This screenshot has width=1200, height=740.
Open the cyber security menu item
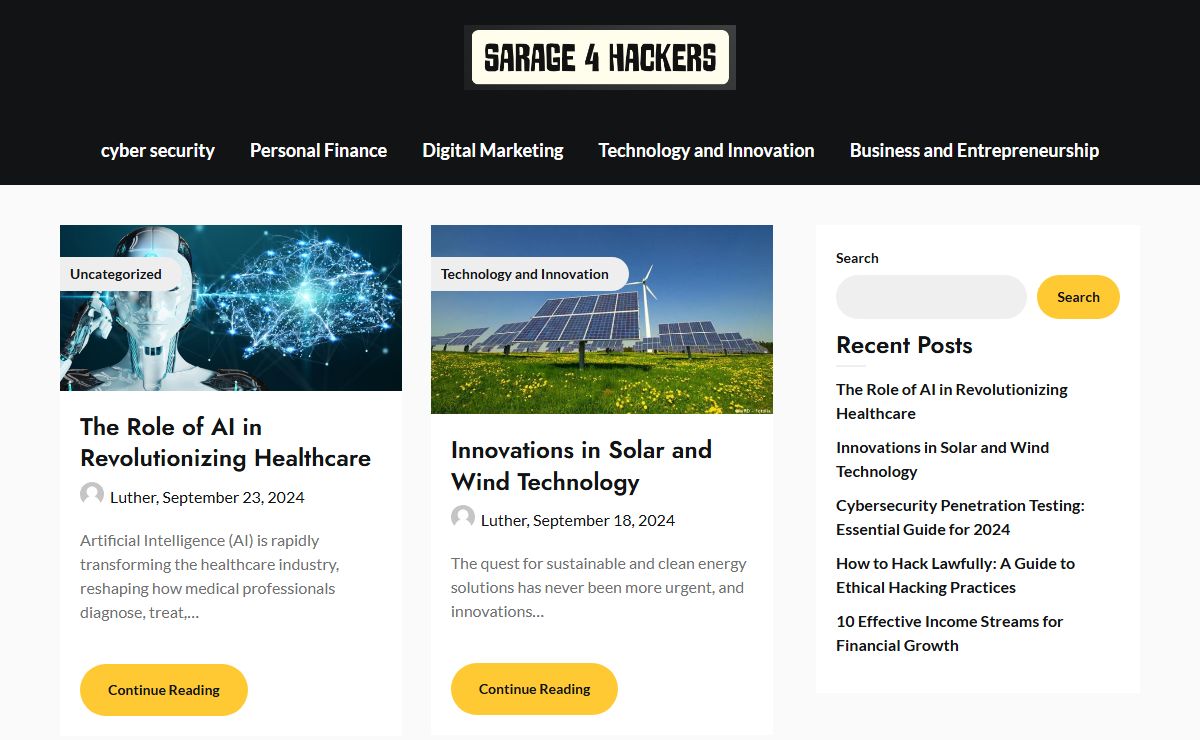click(x=158, y=151)
